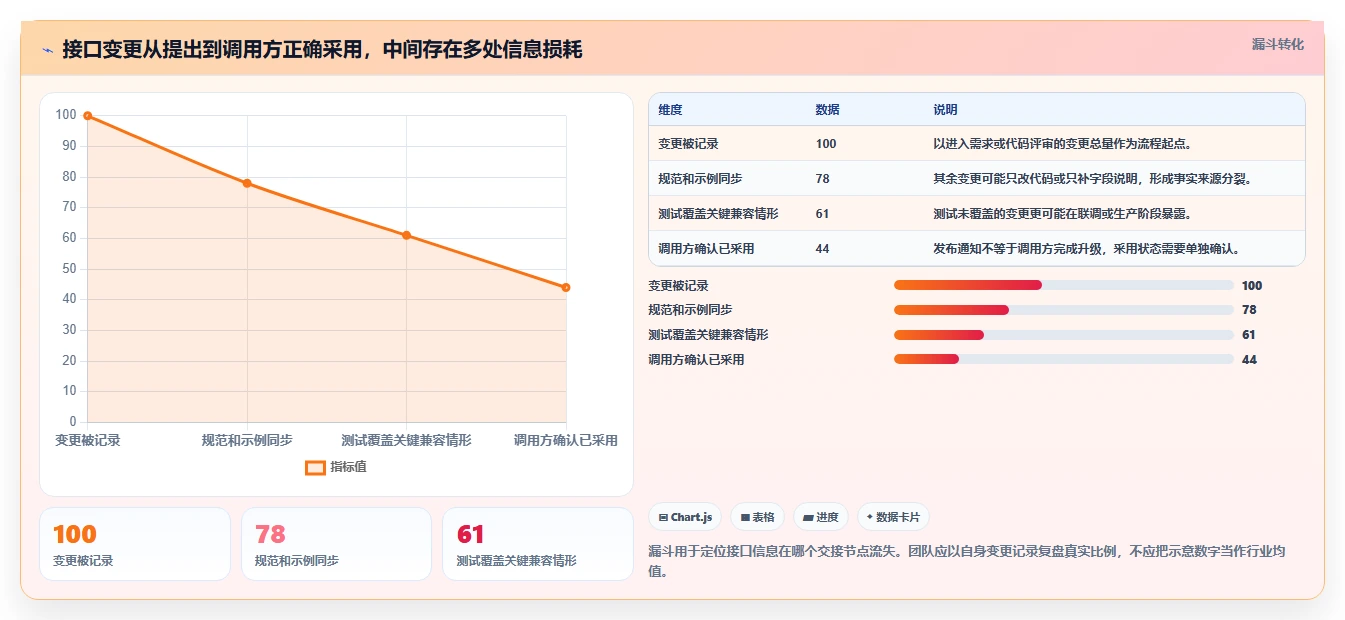The image size is (1345, 620).
Task: Click the 数据卡片 chip
Action: pos(893,517)
